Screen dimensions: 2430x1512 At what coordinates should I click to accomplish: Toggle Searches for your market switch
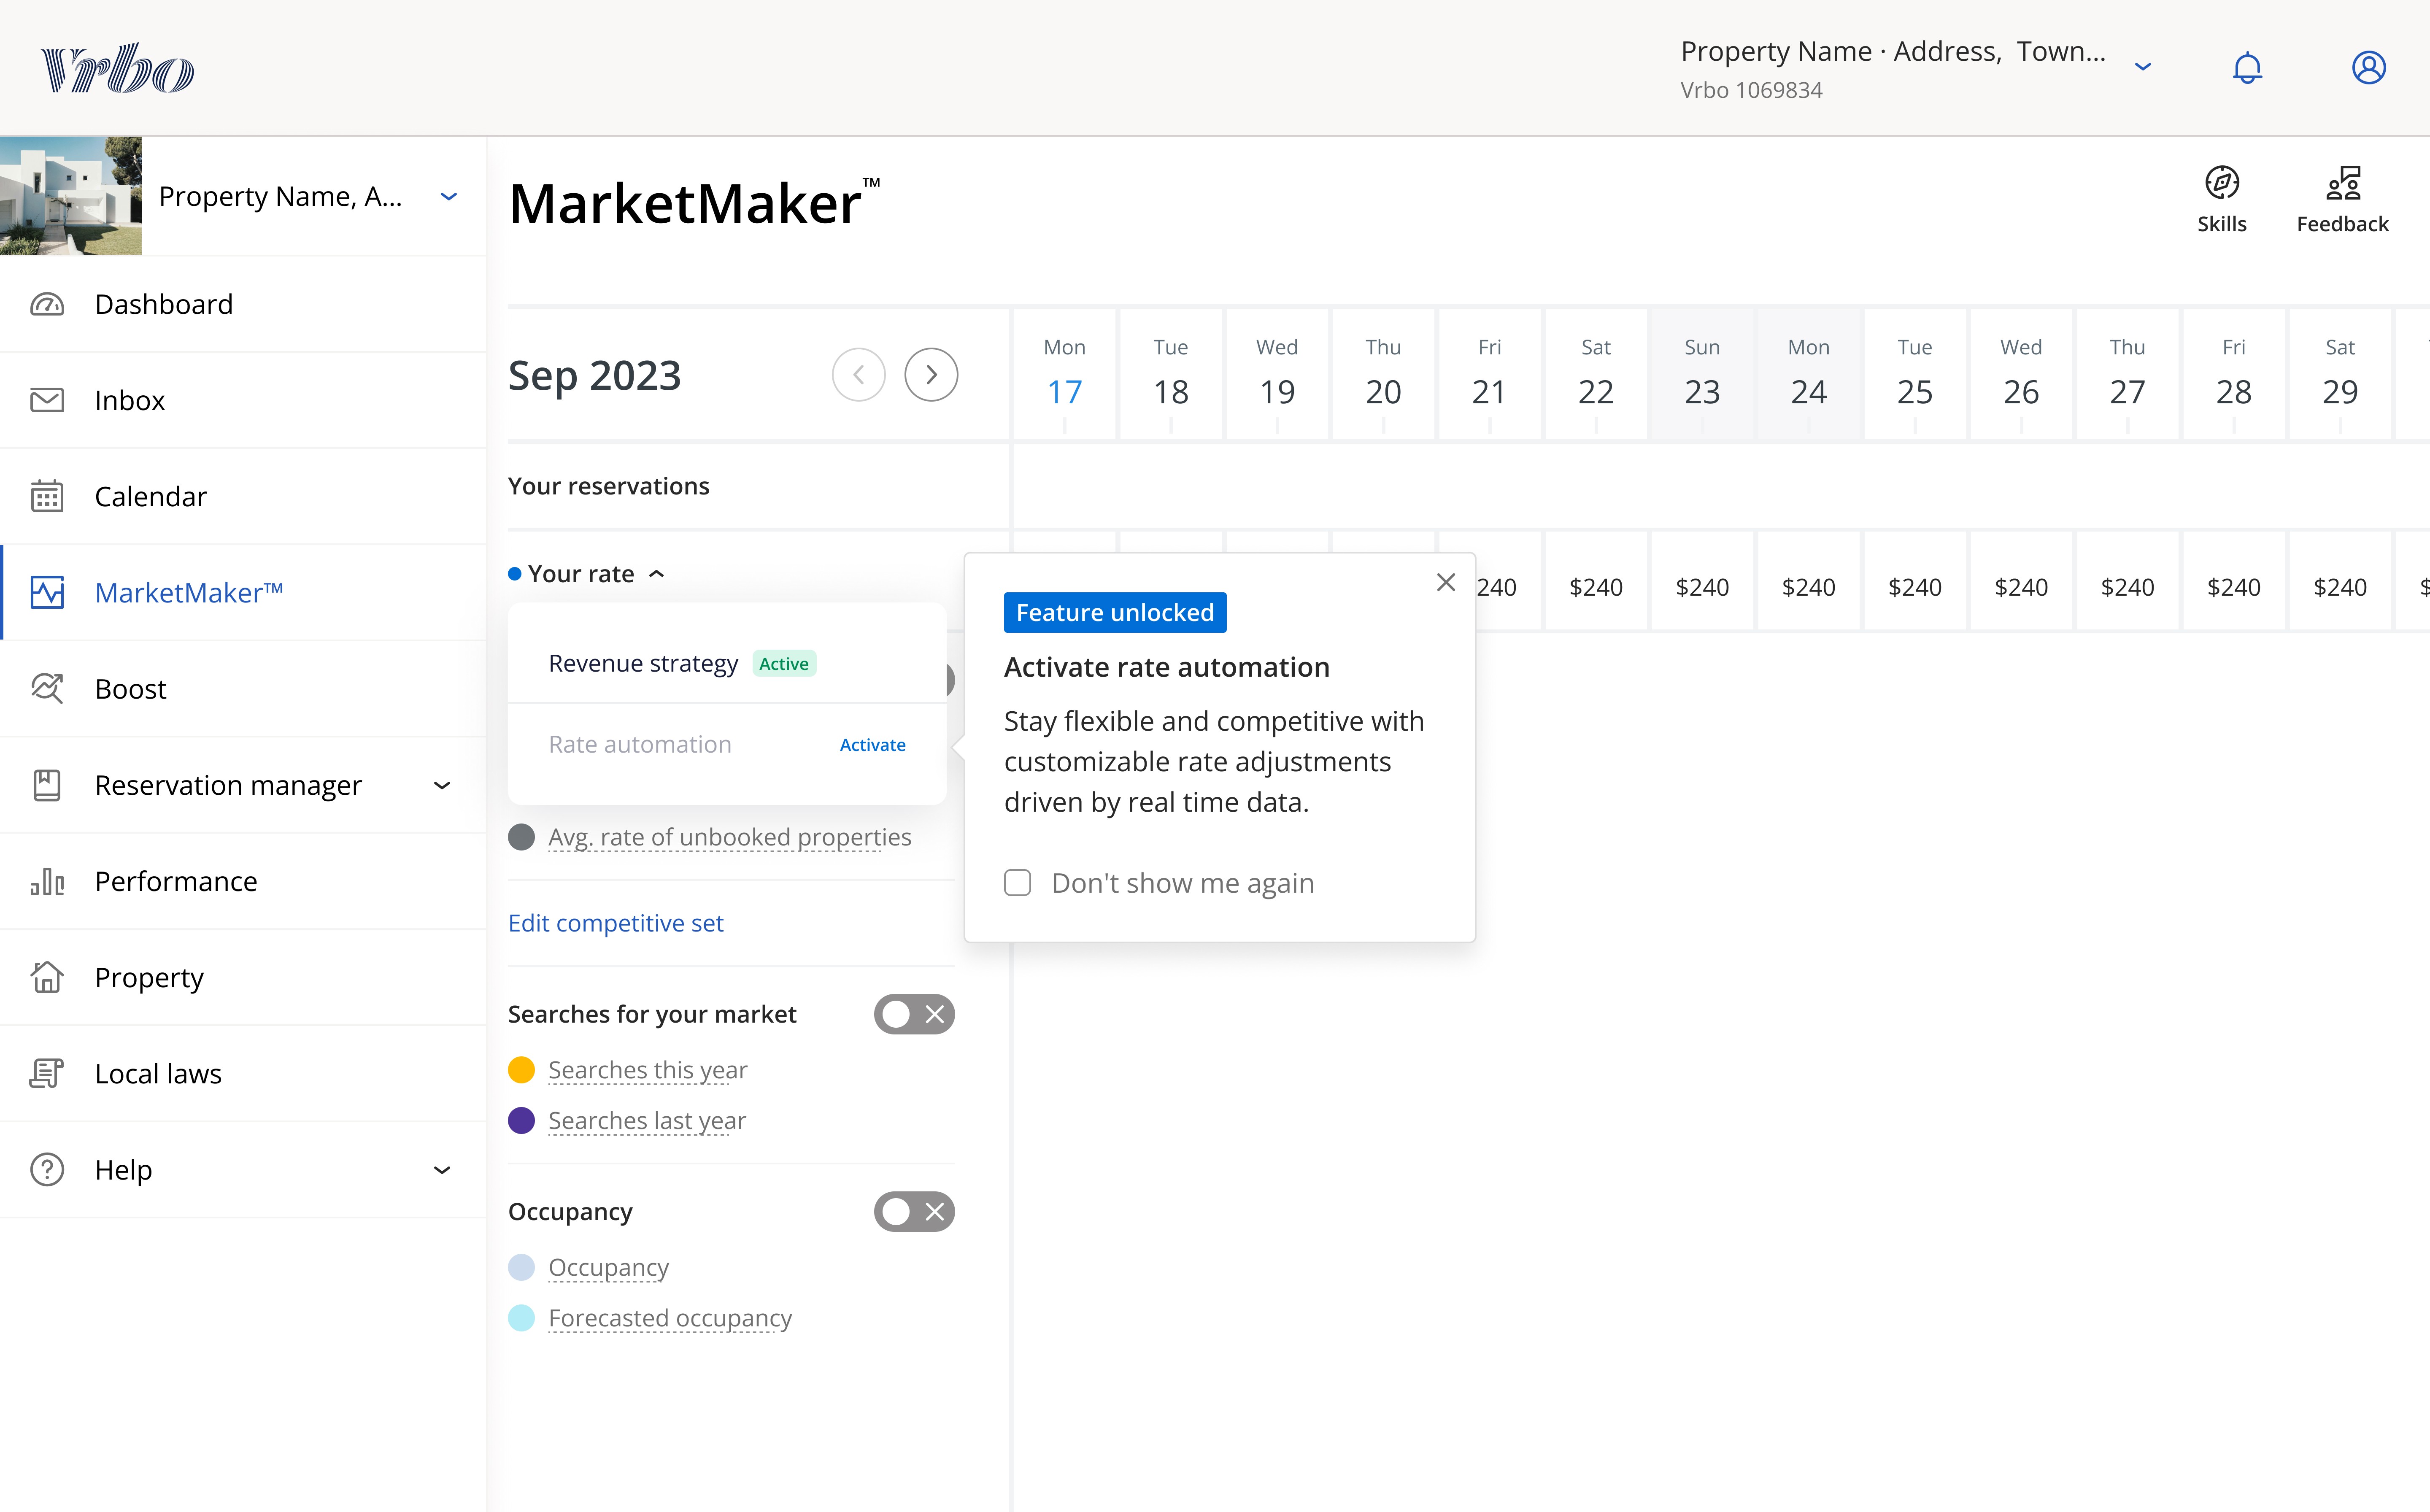click(914, 1014)
